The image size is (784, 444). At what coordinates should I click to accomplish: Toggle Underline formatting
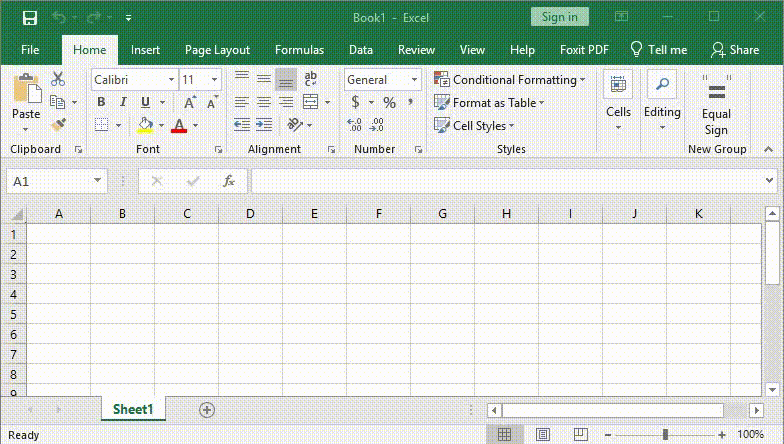[x=146, y=102]
